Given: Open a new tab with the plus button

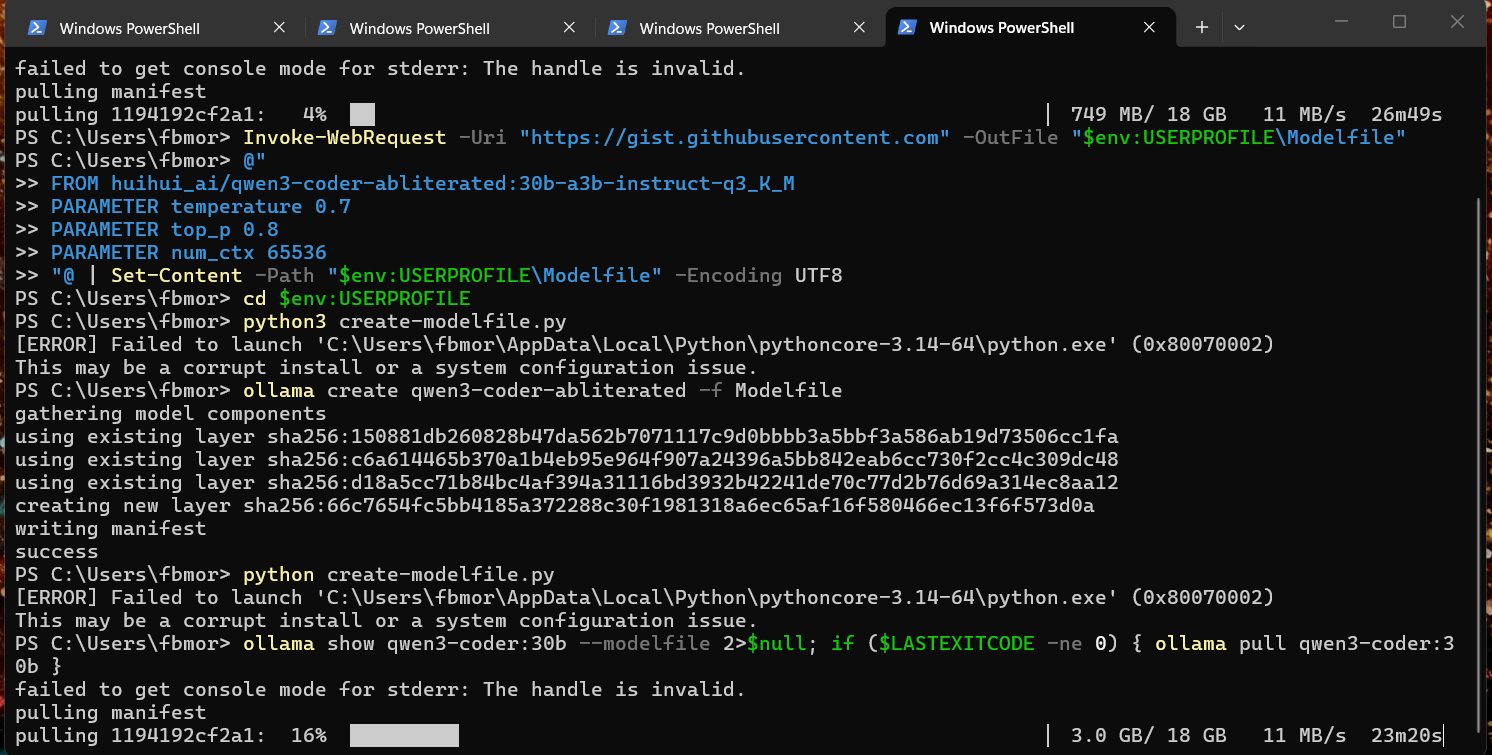Looking at the screenshot, I should point(1201,28).
